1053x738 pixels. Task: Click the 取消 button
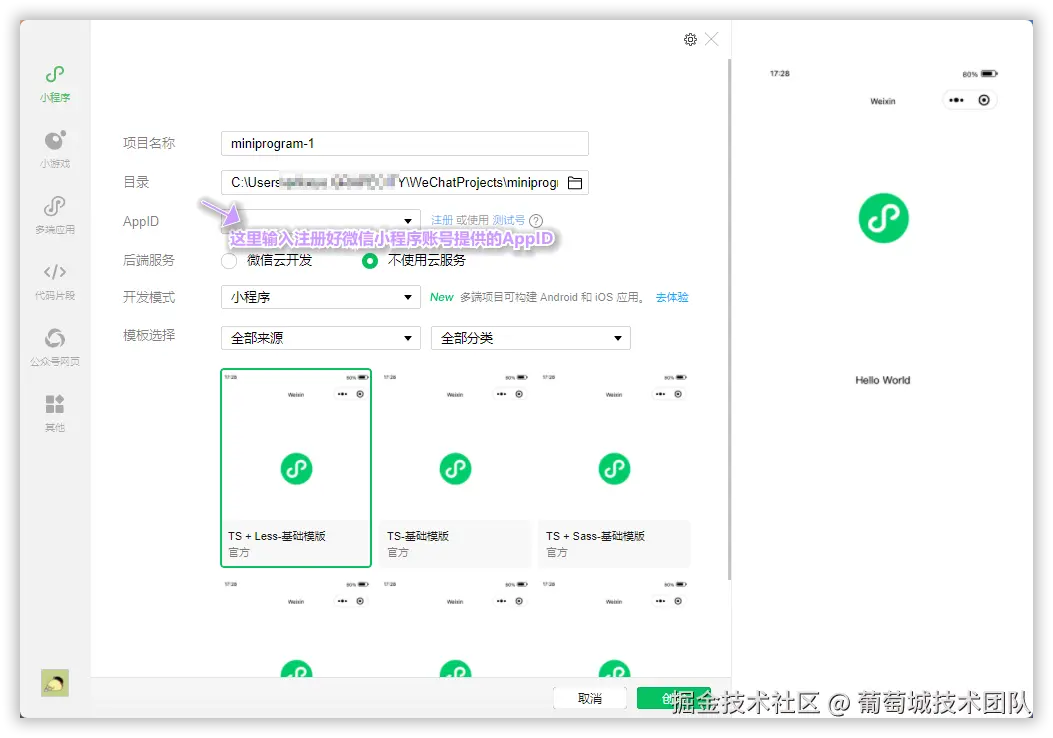(590, 698)
